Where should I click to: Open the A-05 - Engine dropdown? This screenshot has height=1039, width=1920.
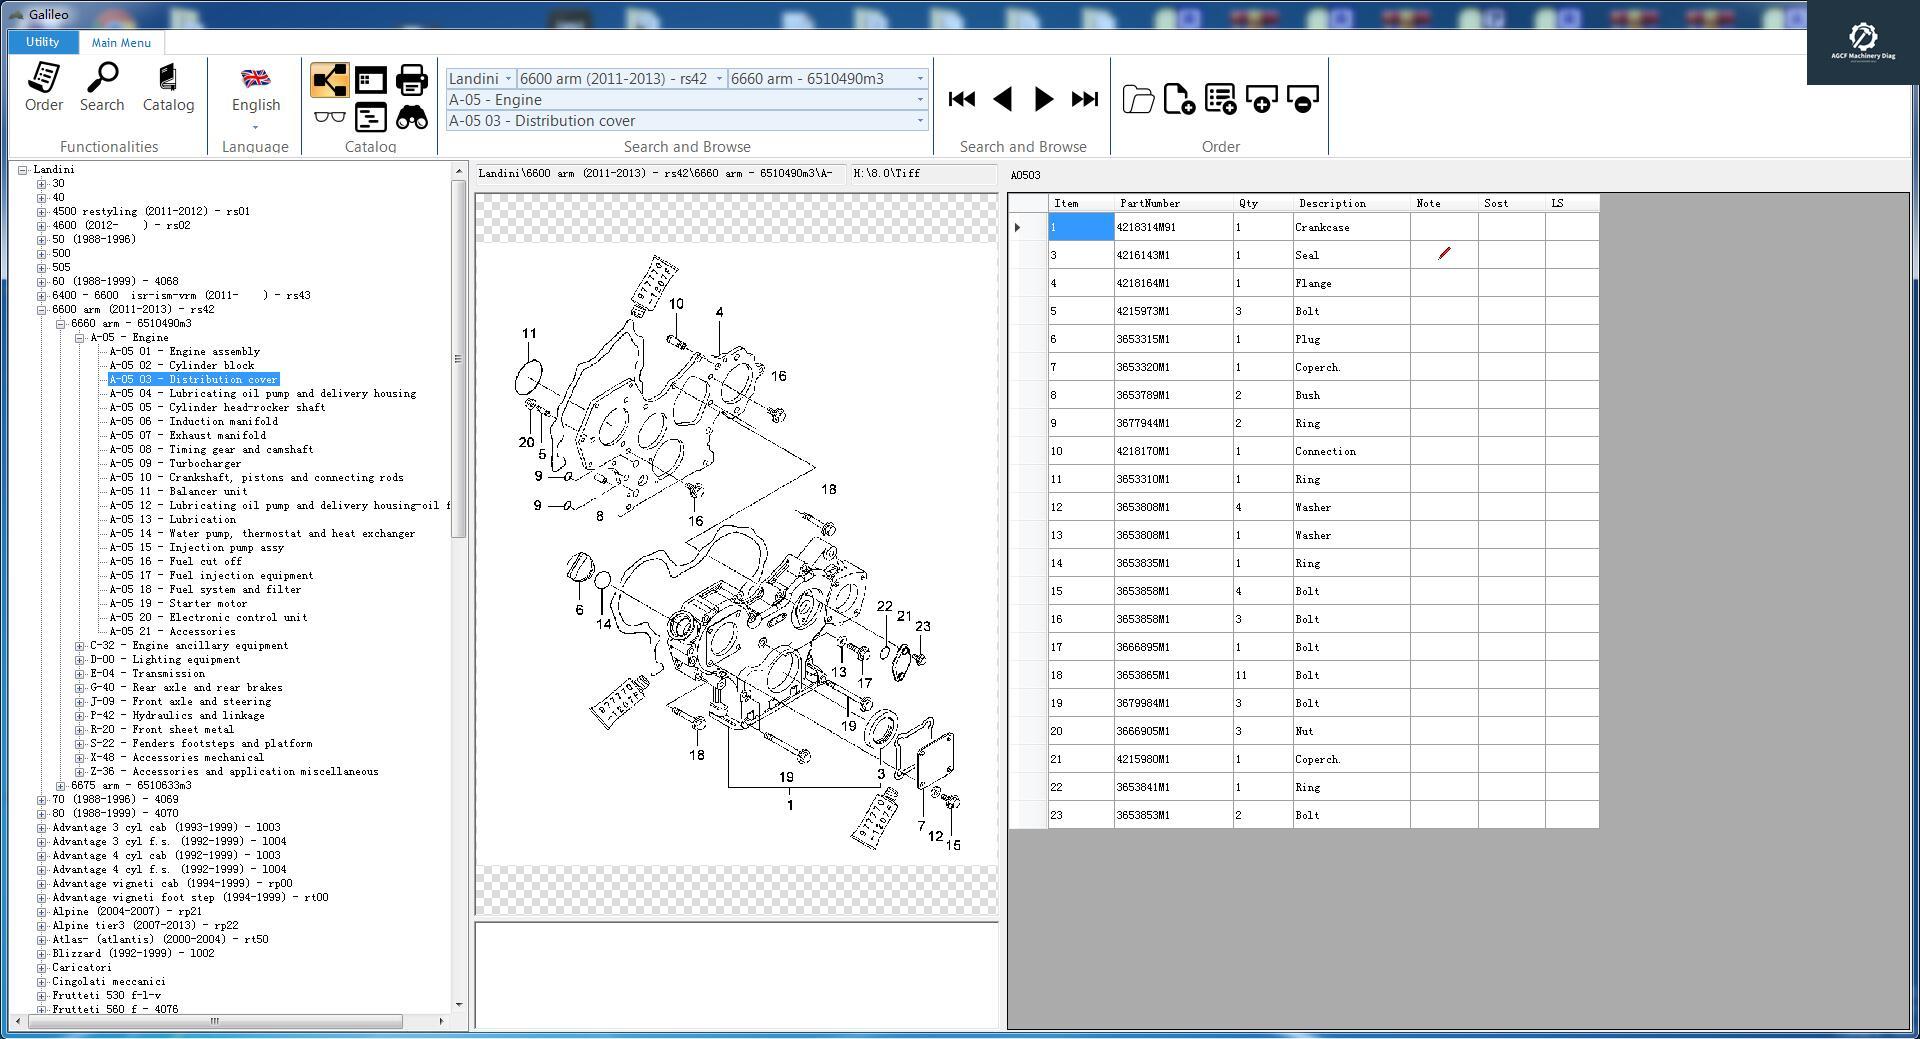(x=918, y=100)
